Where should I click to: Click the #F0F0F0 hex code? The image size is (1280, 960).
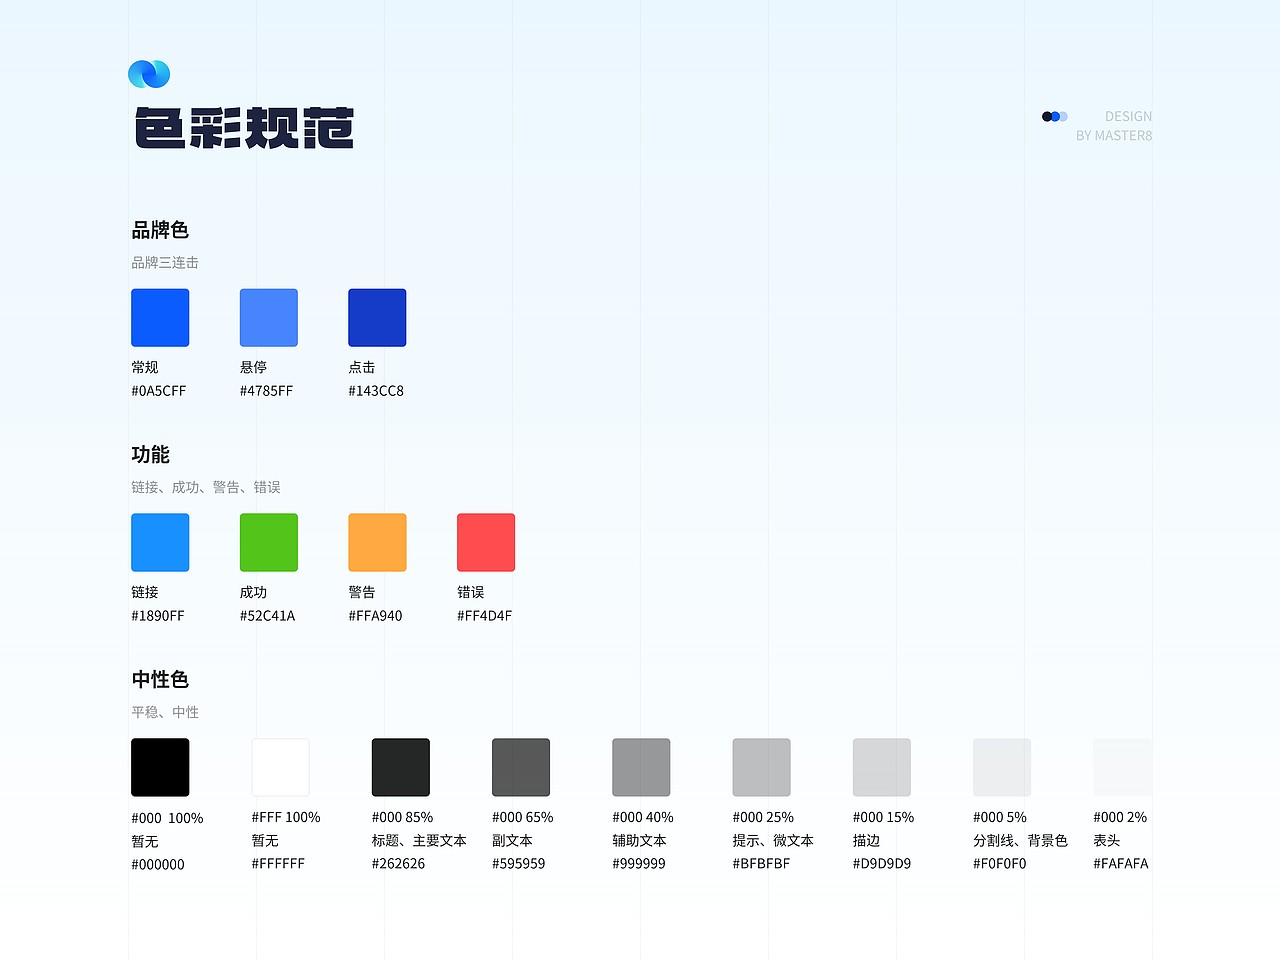(x=1000, y=864)
